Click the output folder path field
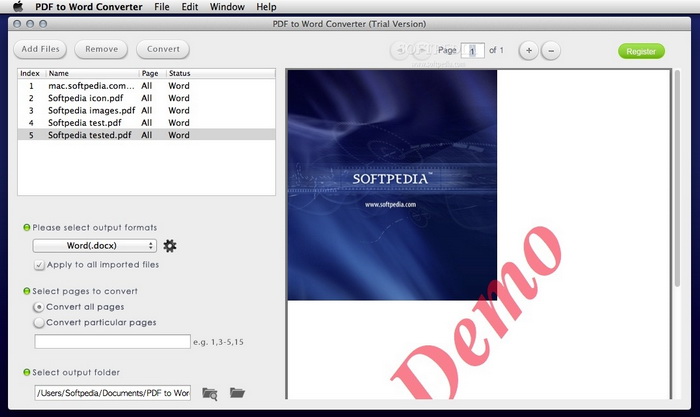Screen dimensions: 700x417 (x=112, y=393)
